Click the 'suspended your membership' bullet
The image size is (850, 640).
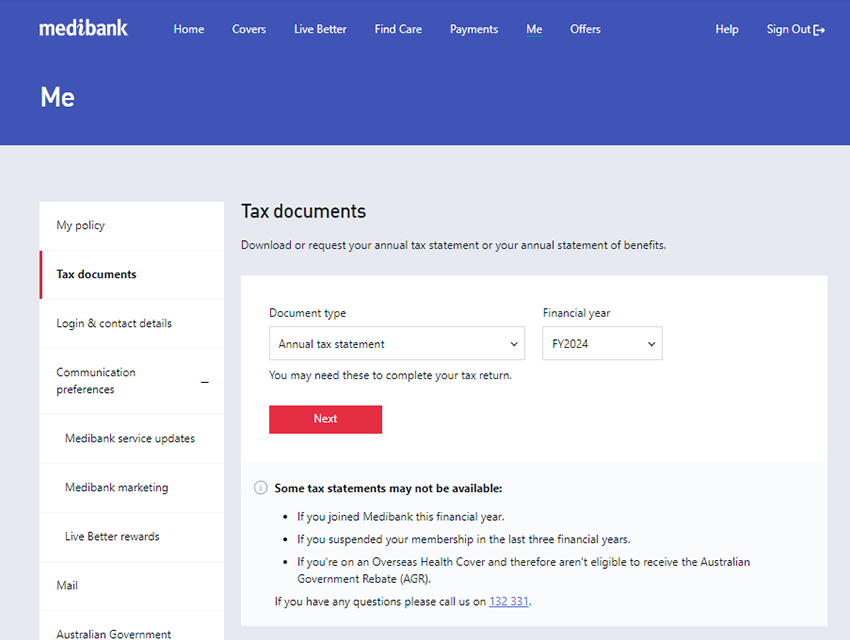pos(463,540)
